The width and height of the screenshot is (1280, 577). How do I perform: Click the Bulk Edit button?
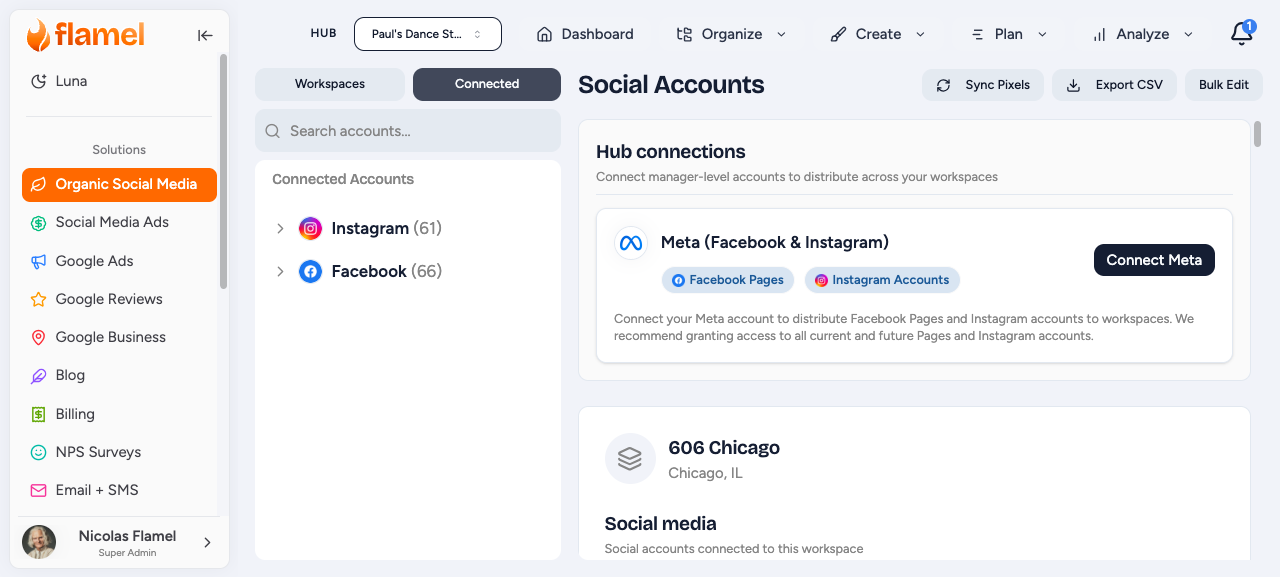click(x=1224, y=85)
